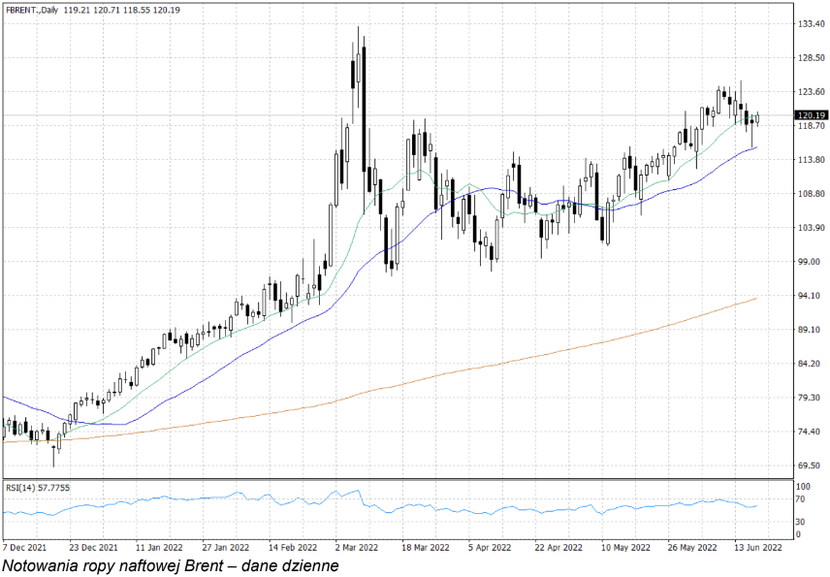The width and height of the screenshot is (830, 577).
Task: Pick the 14 Feb 2022 date label
Action: pyautogui.click(x=290, y=548)
